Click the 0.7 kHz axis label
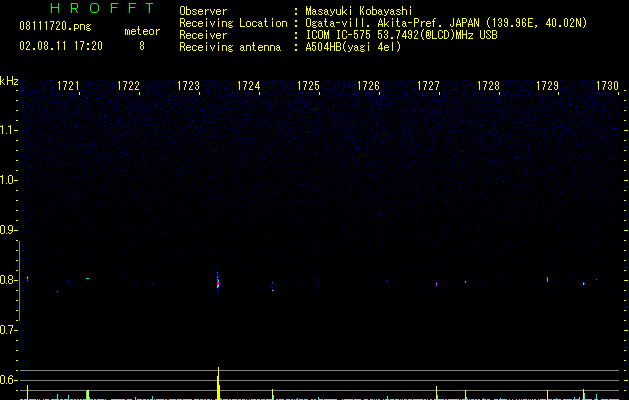Viewport: 629px width, 400px height. tap(8, 330)
